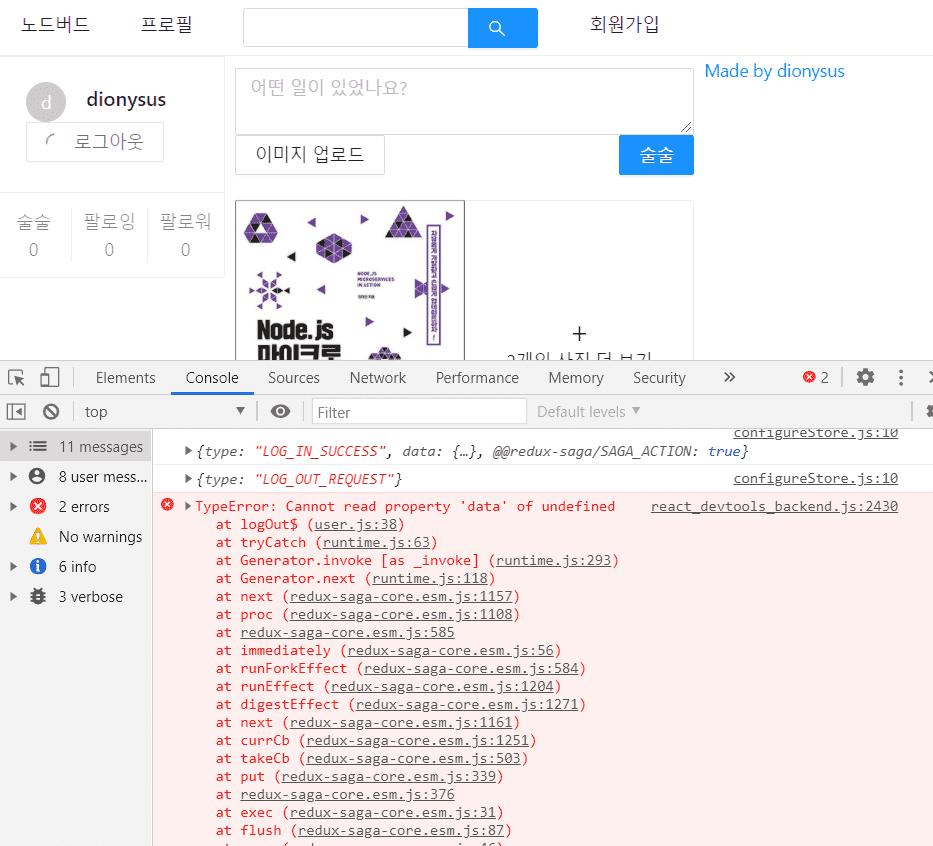This screenshot has height=846, width=933.
Task: Expand the LOG_OUT_REQUEST object
Action: tap(188, 479)
